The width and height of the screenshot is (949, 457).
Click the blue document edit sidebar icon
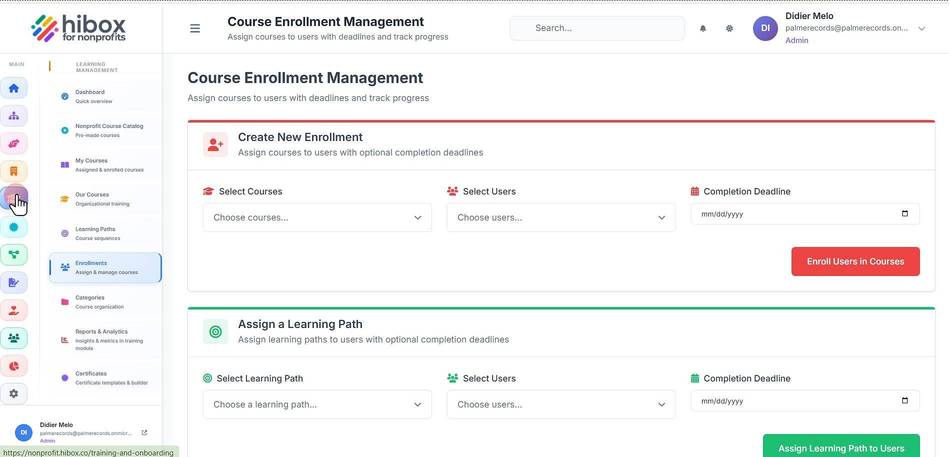[x=13, y=282]
